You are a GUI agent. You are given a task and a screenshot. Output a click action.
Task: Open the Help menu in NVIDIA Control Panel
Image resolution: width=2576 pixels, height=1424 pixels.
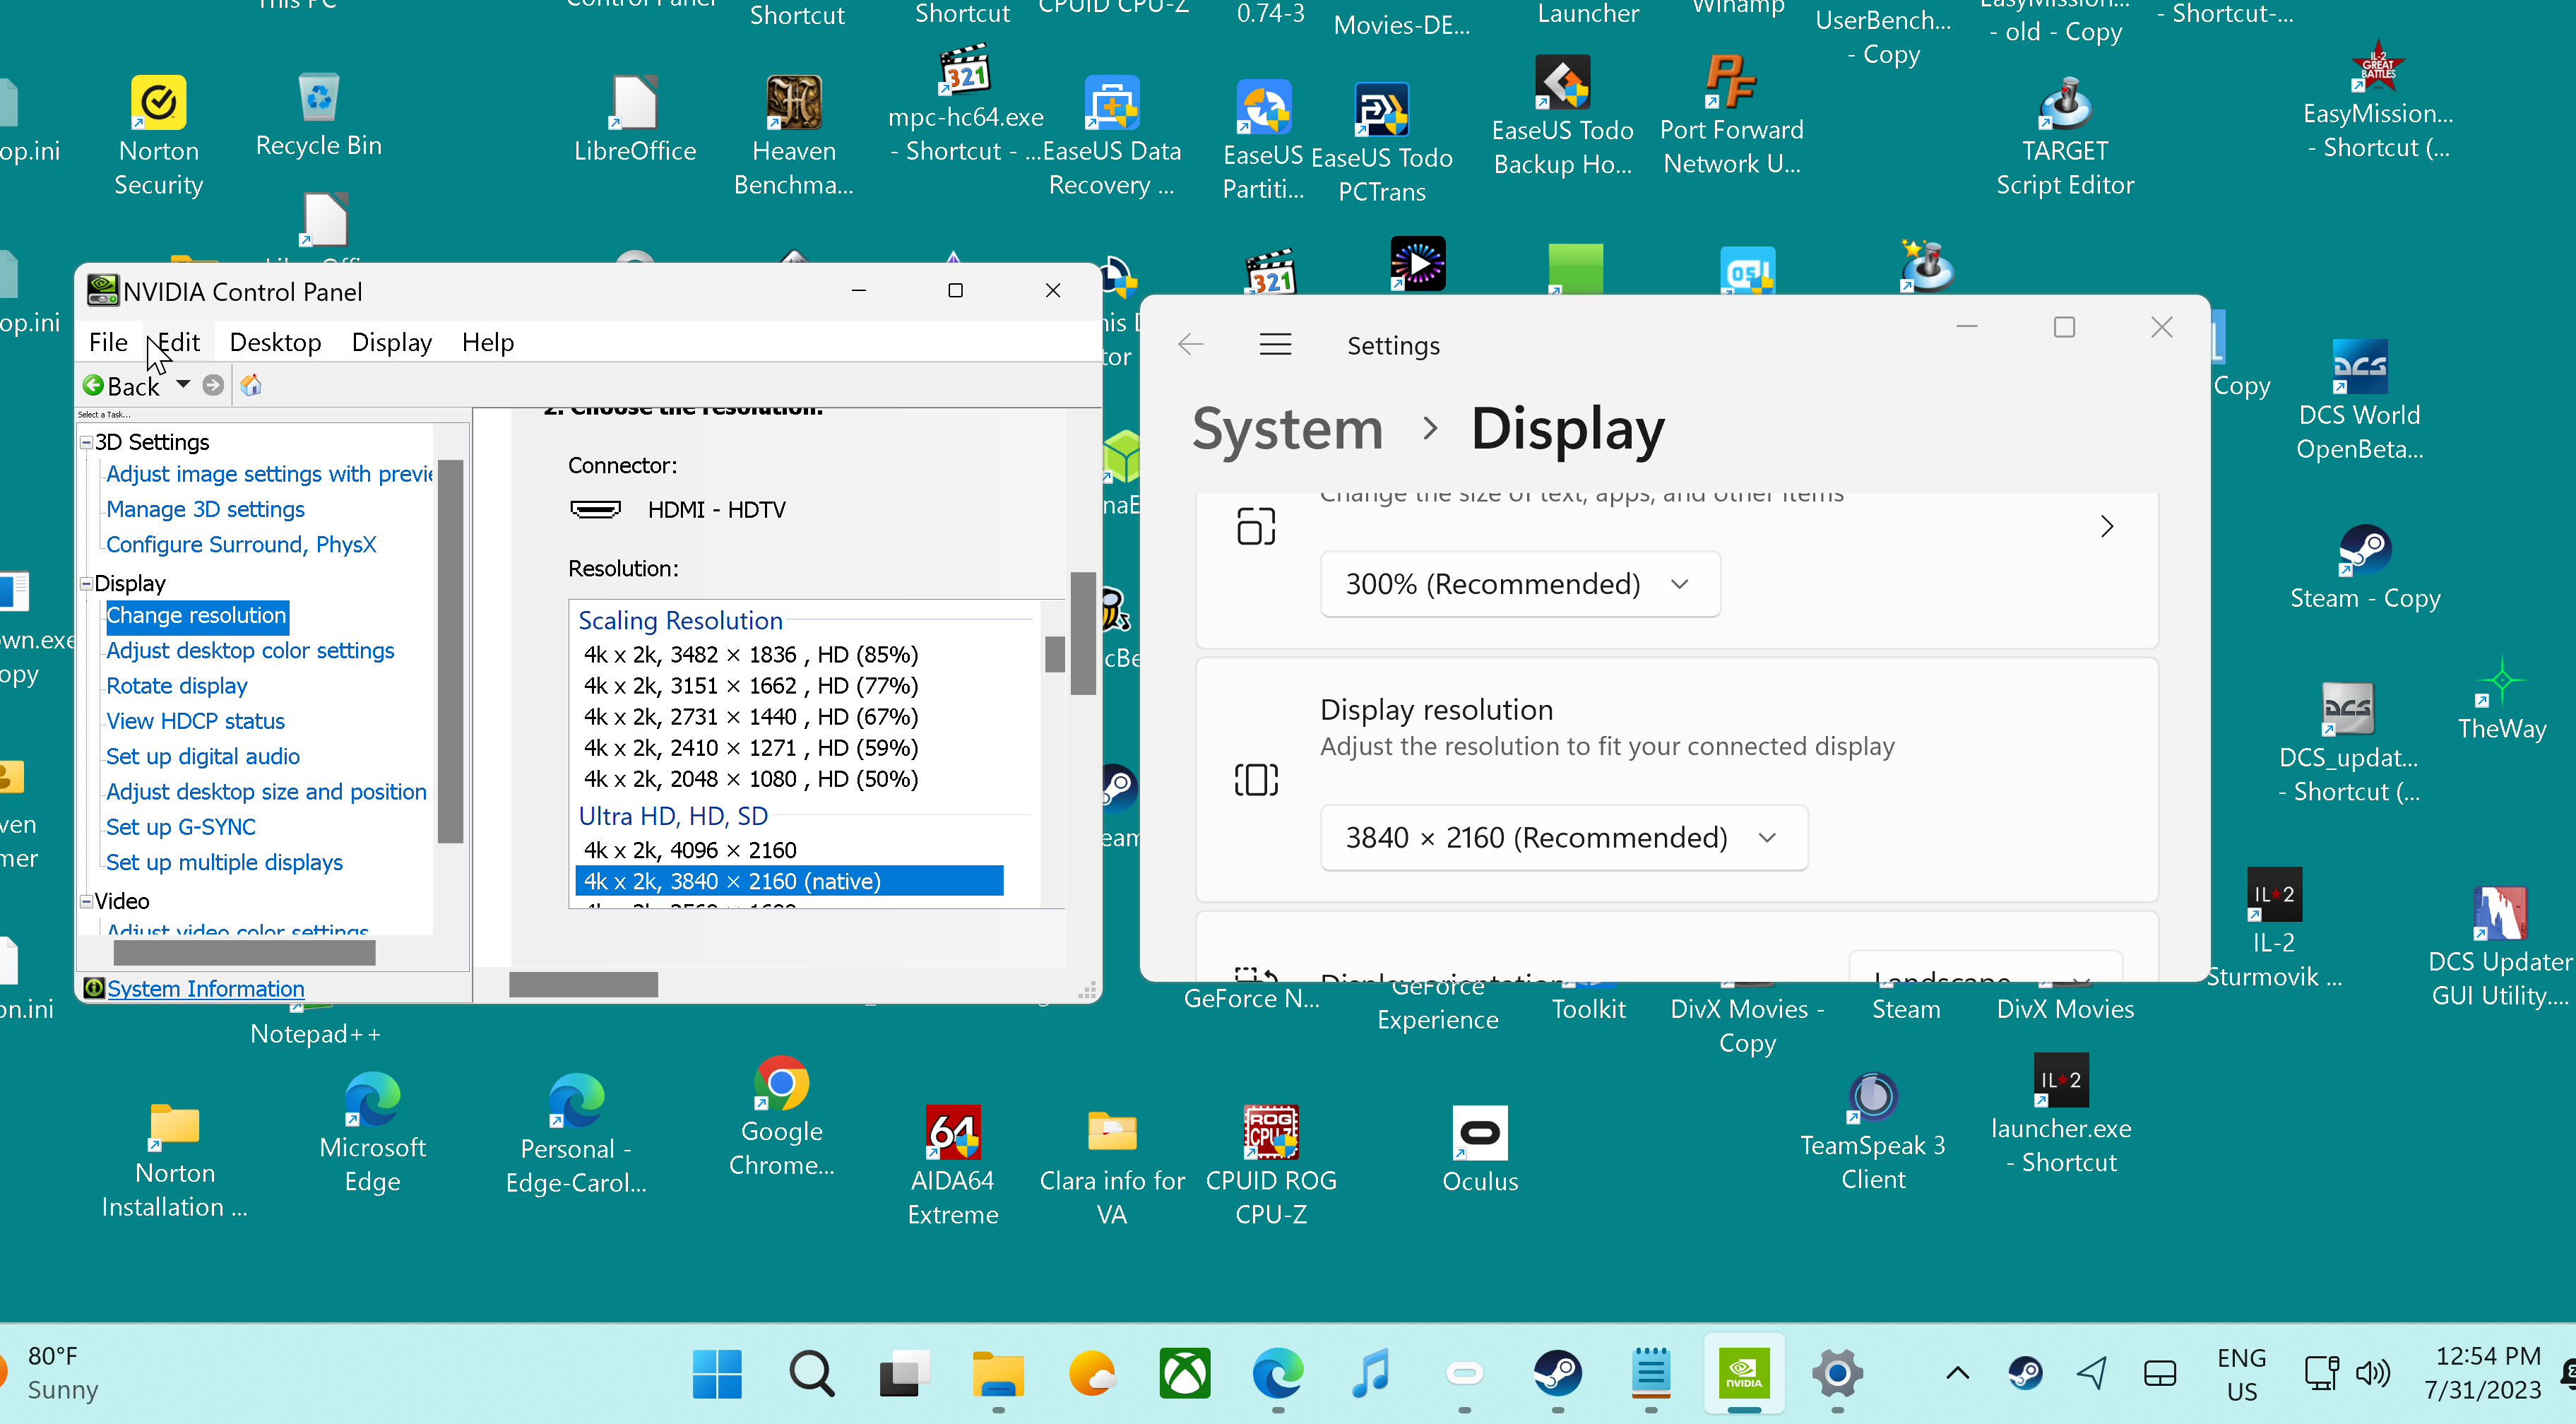pos(488,342)
